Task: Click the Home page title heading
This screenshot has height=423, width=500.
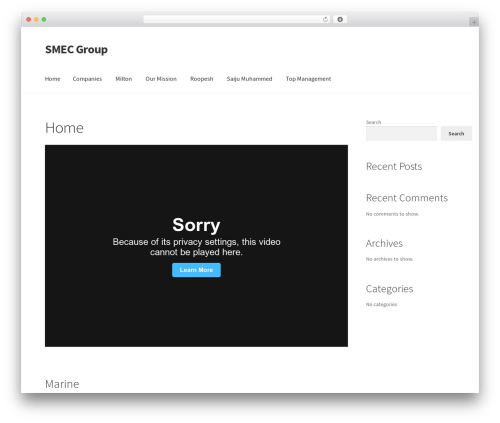Action: pos(64,128)
